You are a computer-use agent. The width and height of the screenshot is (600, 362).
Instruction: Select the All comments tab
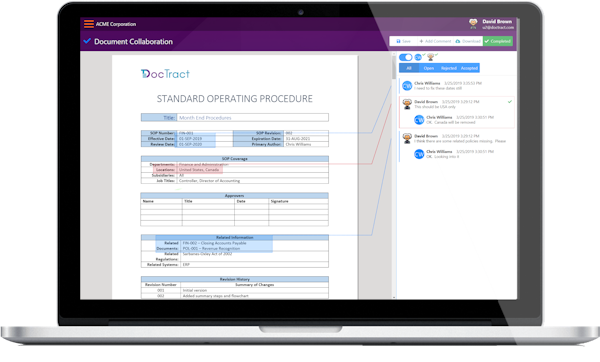tap(409, 68)
